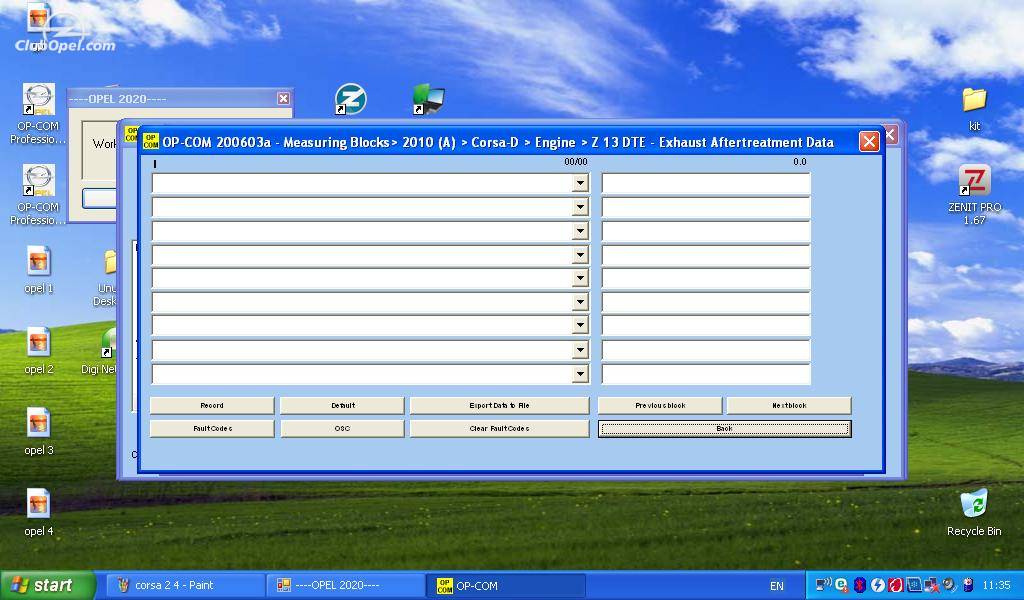Image resolution: width=1024 pixels, height=600 pixels.
Task: Click the EN language indicator
Action: [x=776, y=586]
